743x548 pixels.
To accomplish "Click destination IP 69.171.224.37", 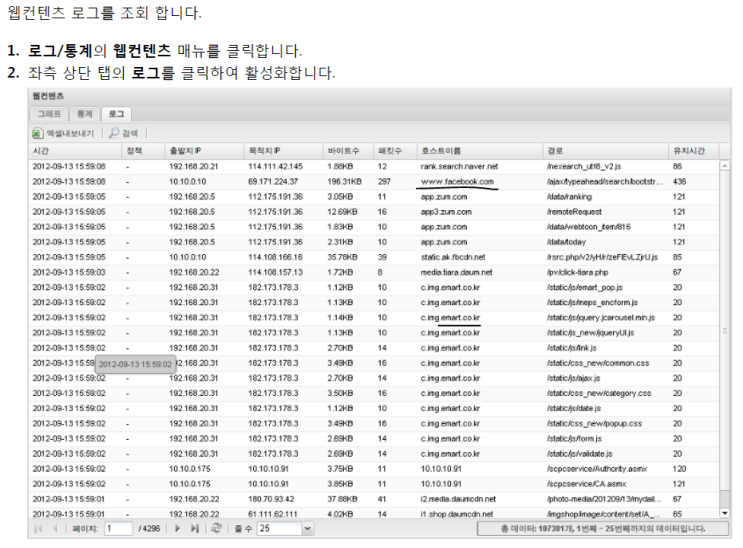I will coord(273,182).
